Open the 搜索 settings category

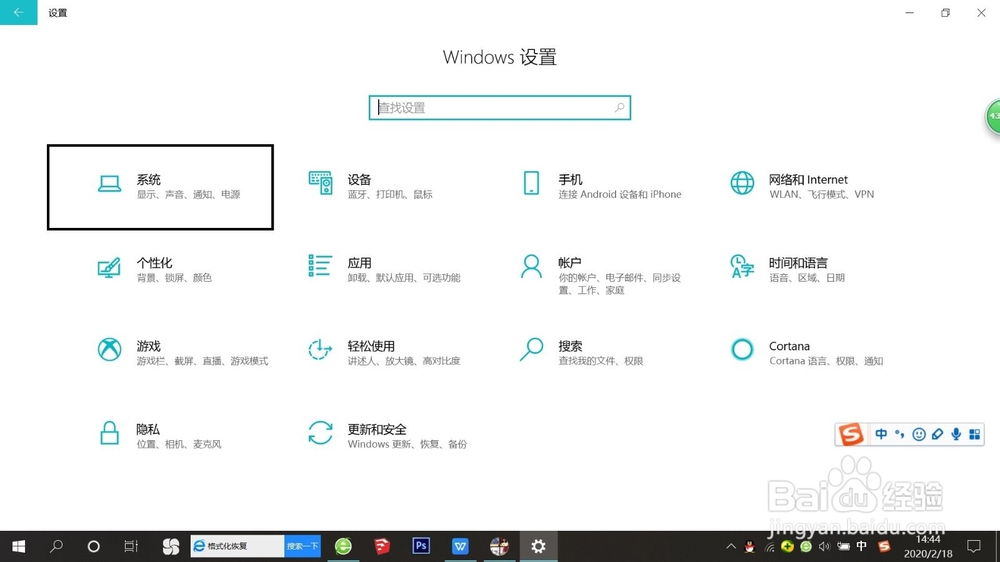582,352
